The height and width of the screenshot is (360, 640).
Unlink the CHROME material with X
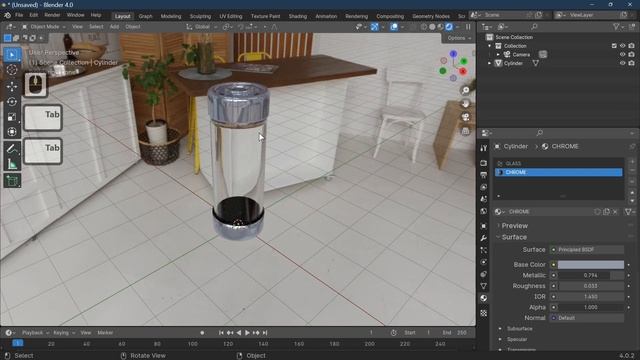point(615,211)
